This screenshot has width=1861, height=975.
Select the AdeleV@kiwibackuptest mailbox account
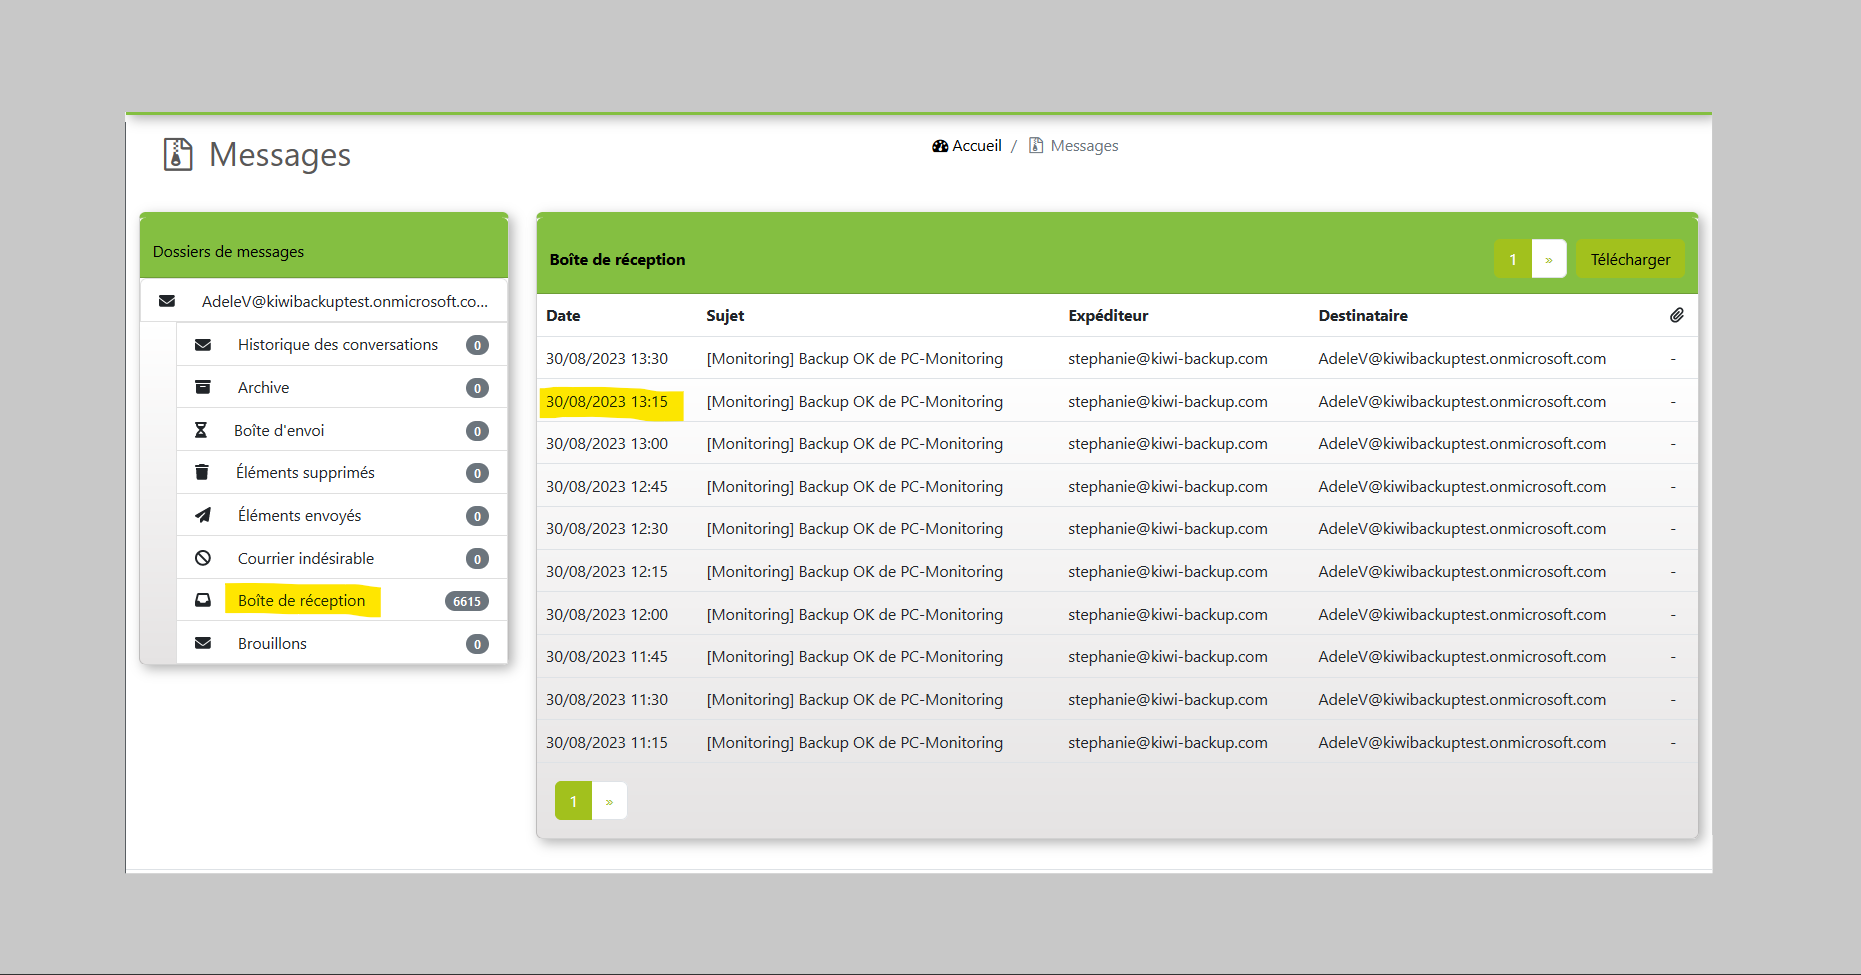point(324,301)
